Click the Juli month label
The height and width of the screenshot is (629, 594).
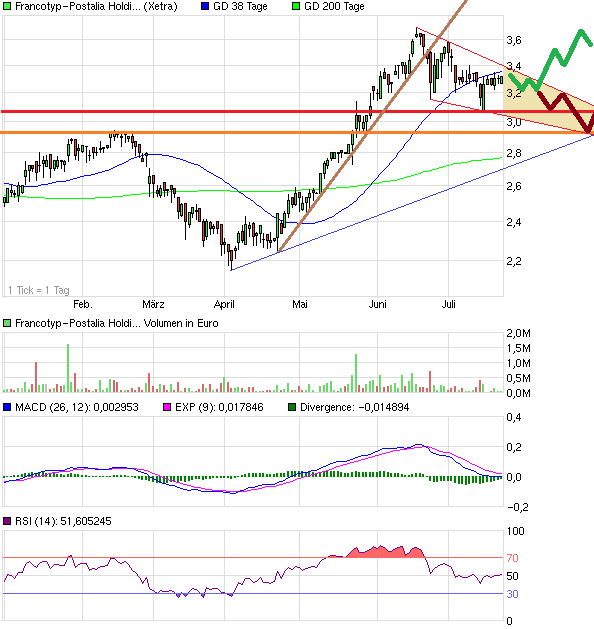tap(448, 304)
